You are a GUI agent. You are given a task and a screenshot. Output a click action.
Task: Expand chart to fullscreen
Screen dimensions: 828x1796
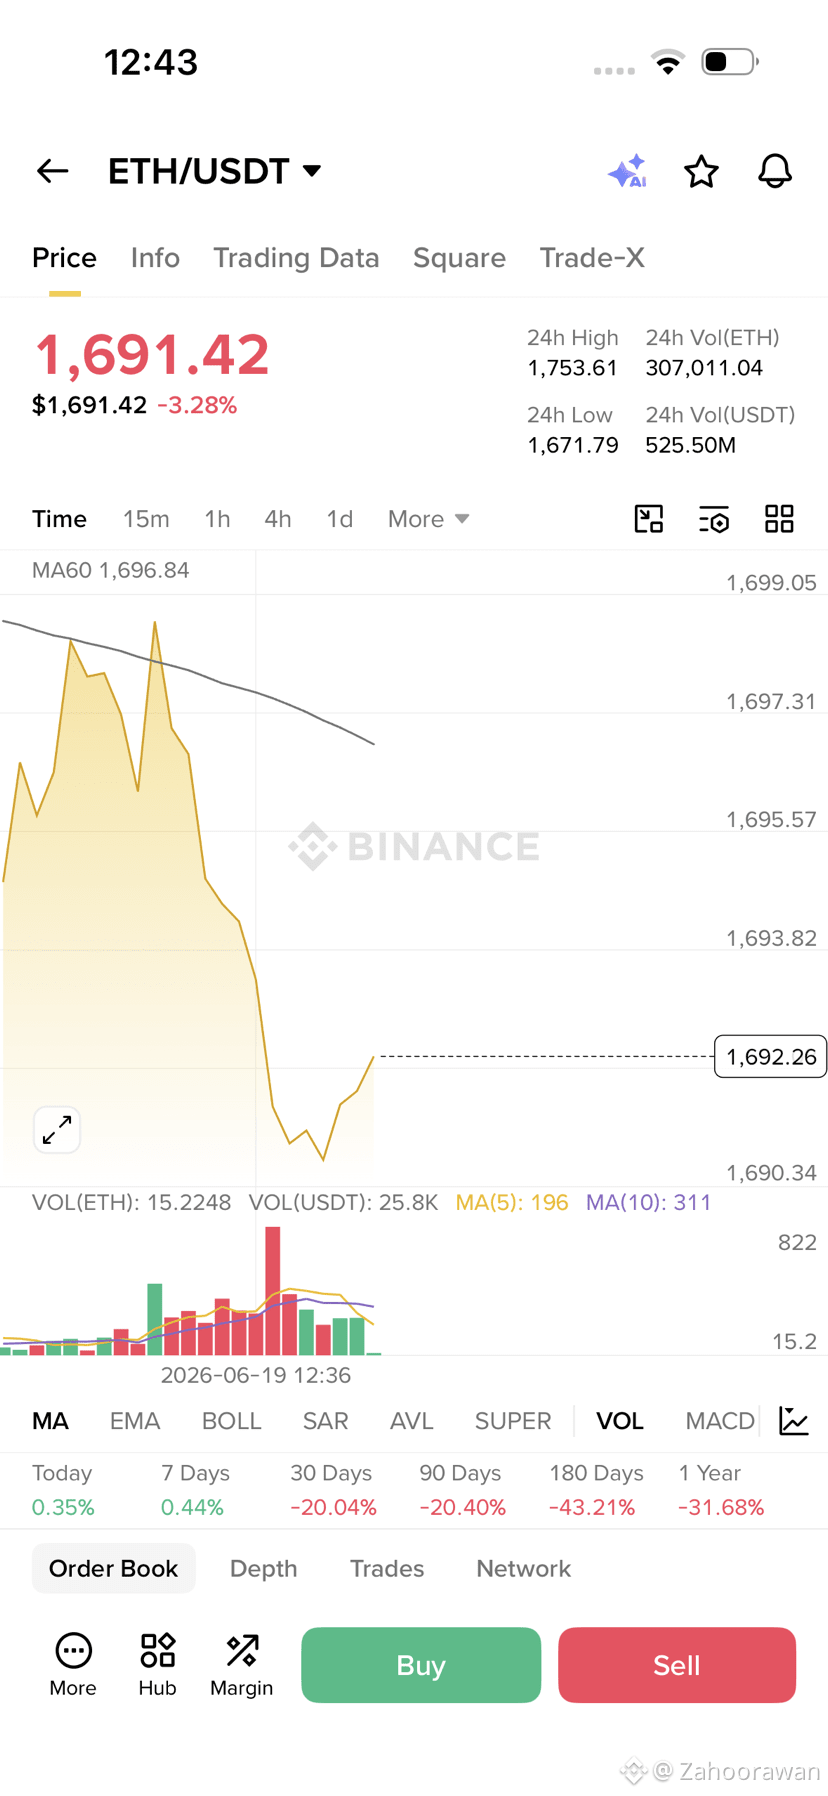(57, 1130)
